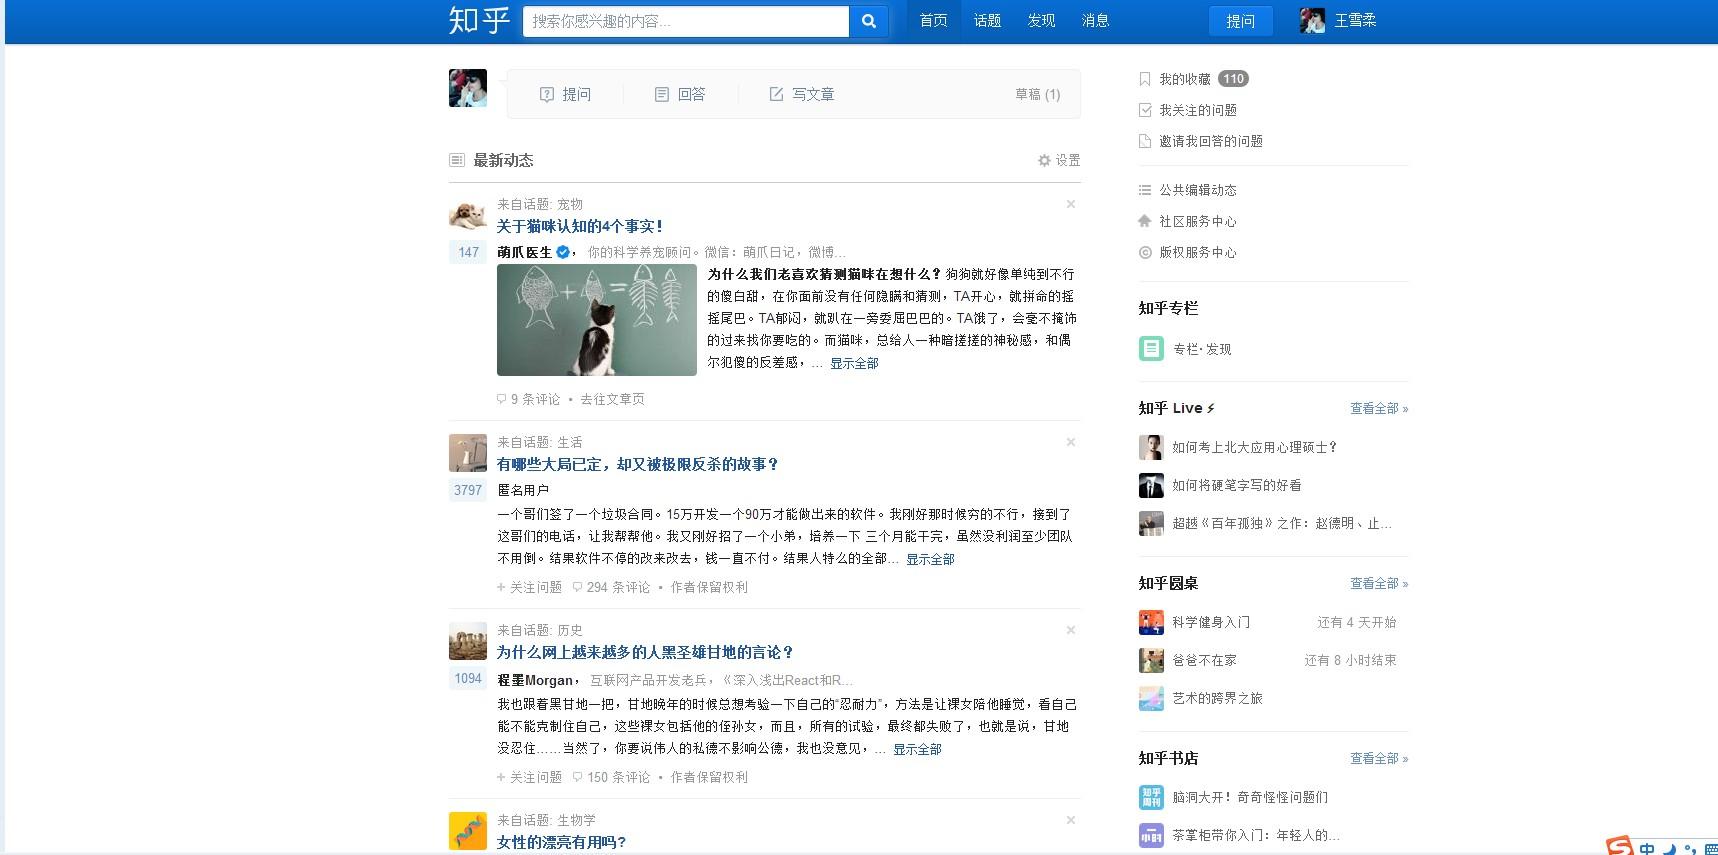The height and width of the screenshot is (855, 1718).
Task: Click the 公共编辑动态 list icon
Action: [x=1145, y=190]
